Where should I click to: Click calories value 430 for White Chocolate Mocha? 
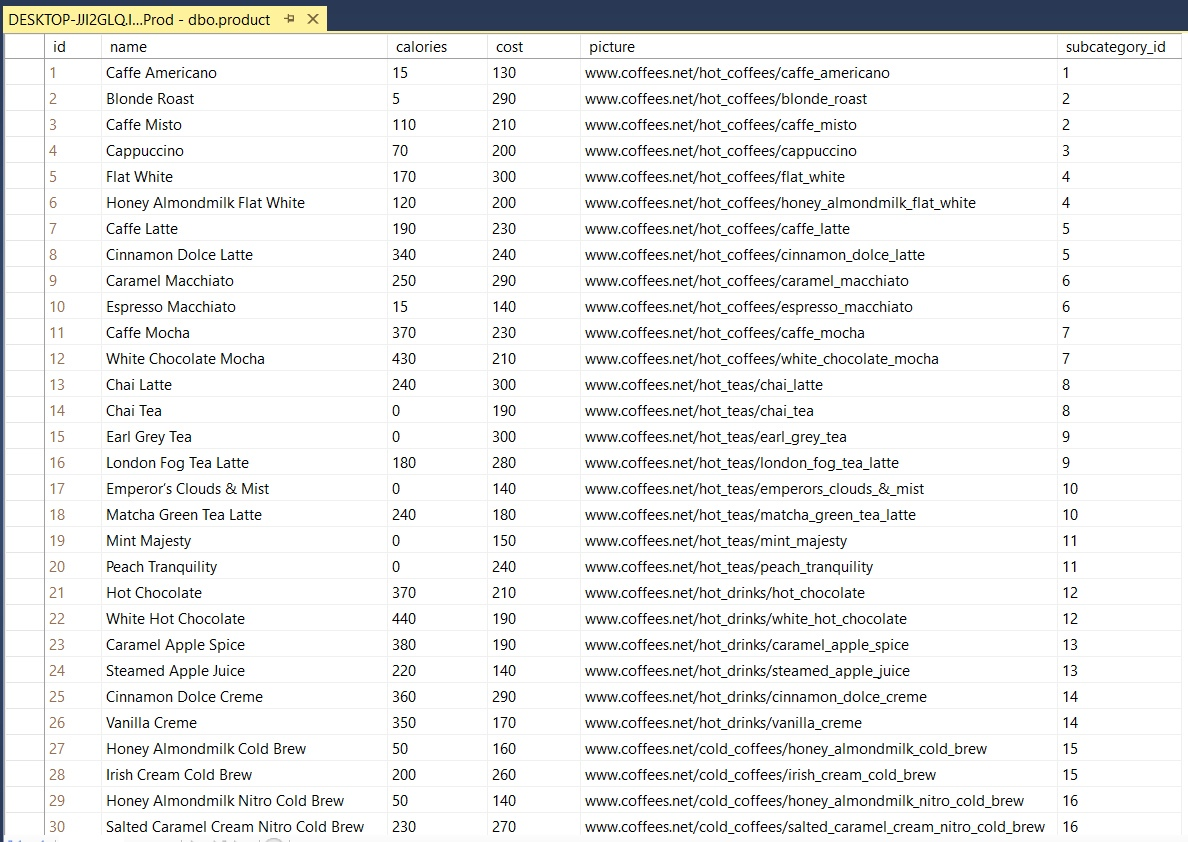click(437, 358)
